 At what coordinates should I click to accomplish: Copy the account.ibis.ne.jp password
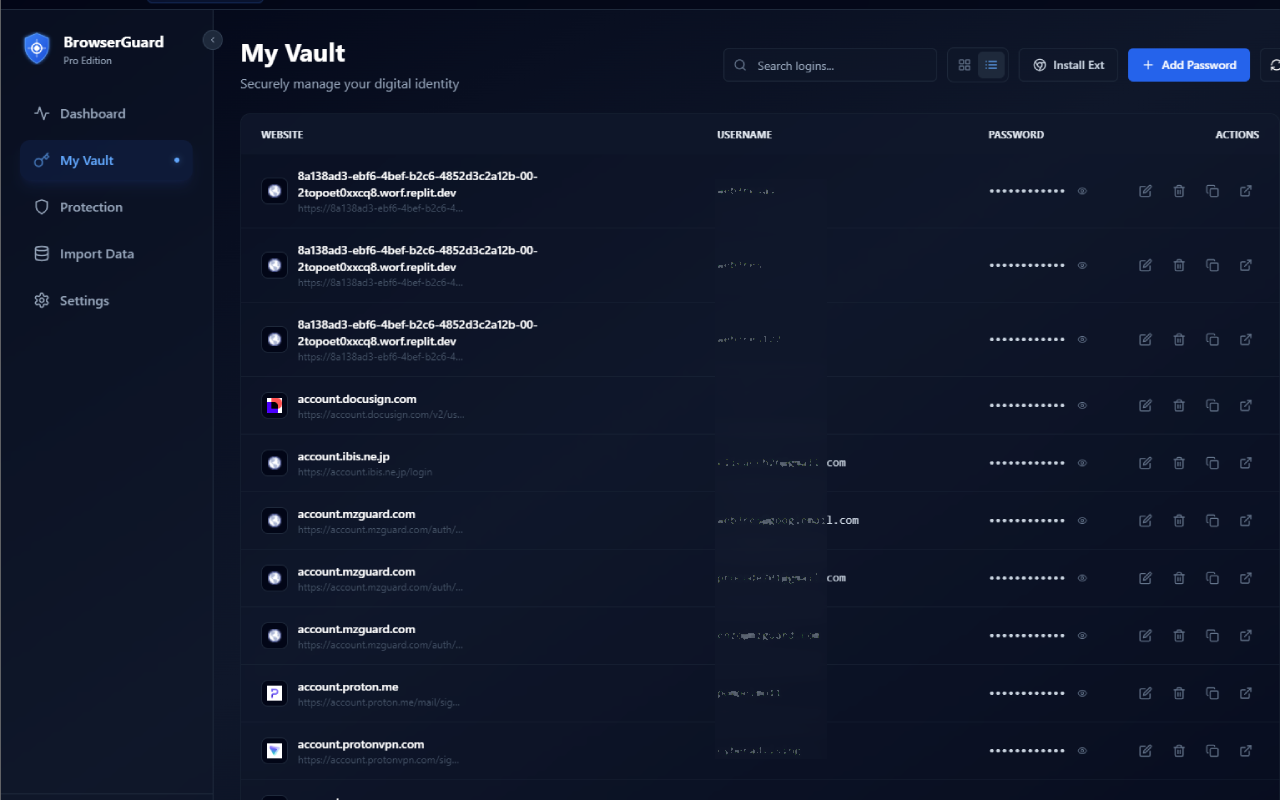[1212, 463]
